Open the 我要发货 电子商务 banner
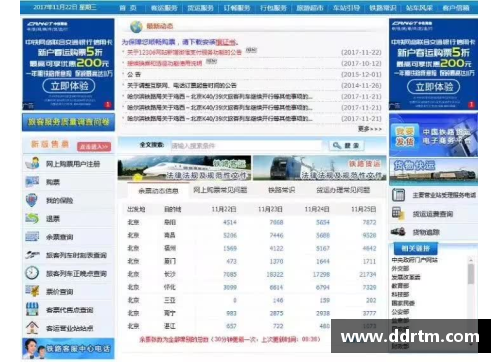 pos(433,135)
